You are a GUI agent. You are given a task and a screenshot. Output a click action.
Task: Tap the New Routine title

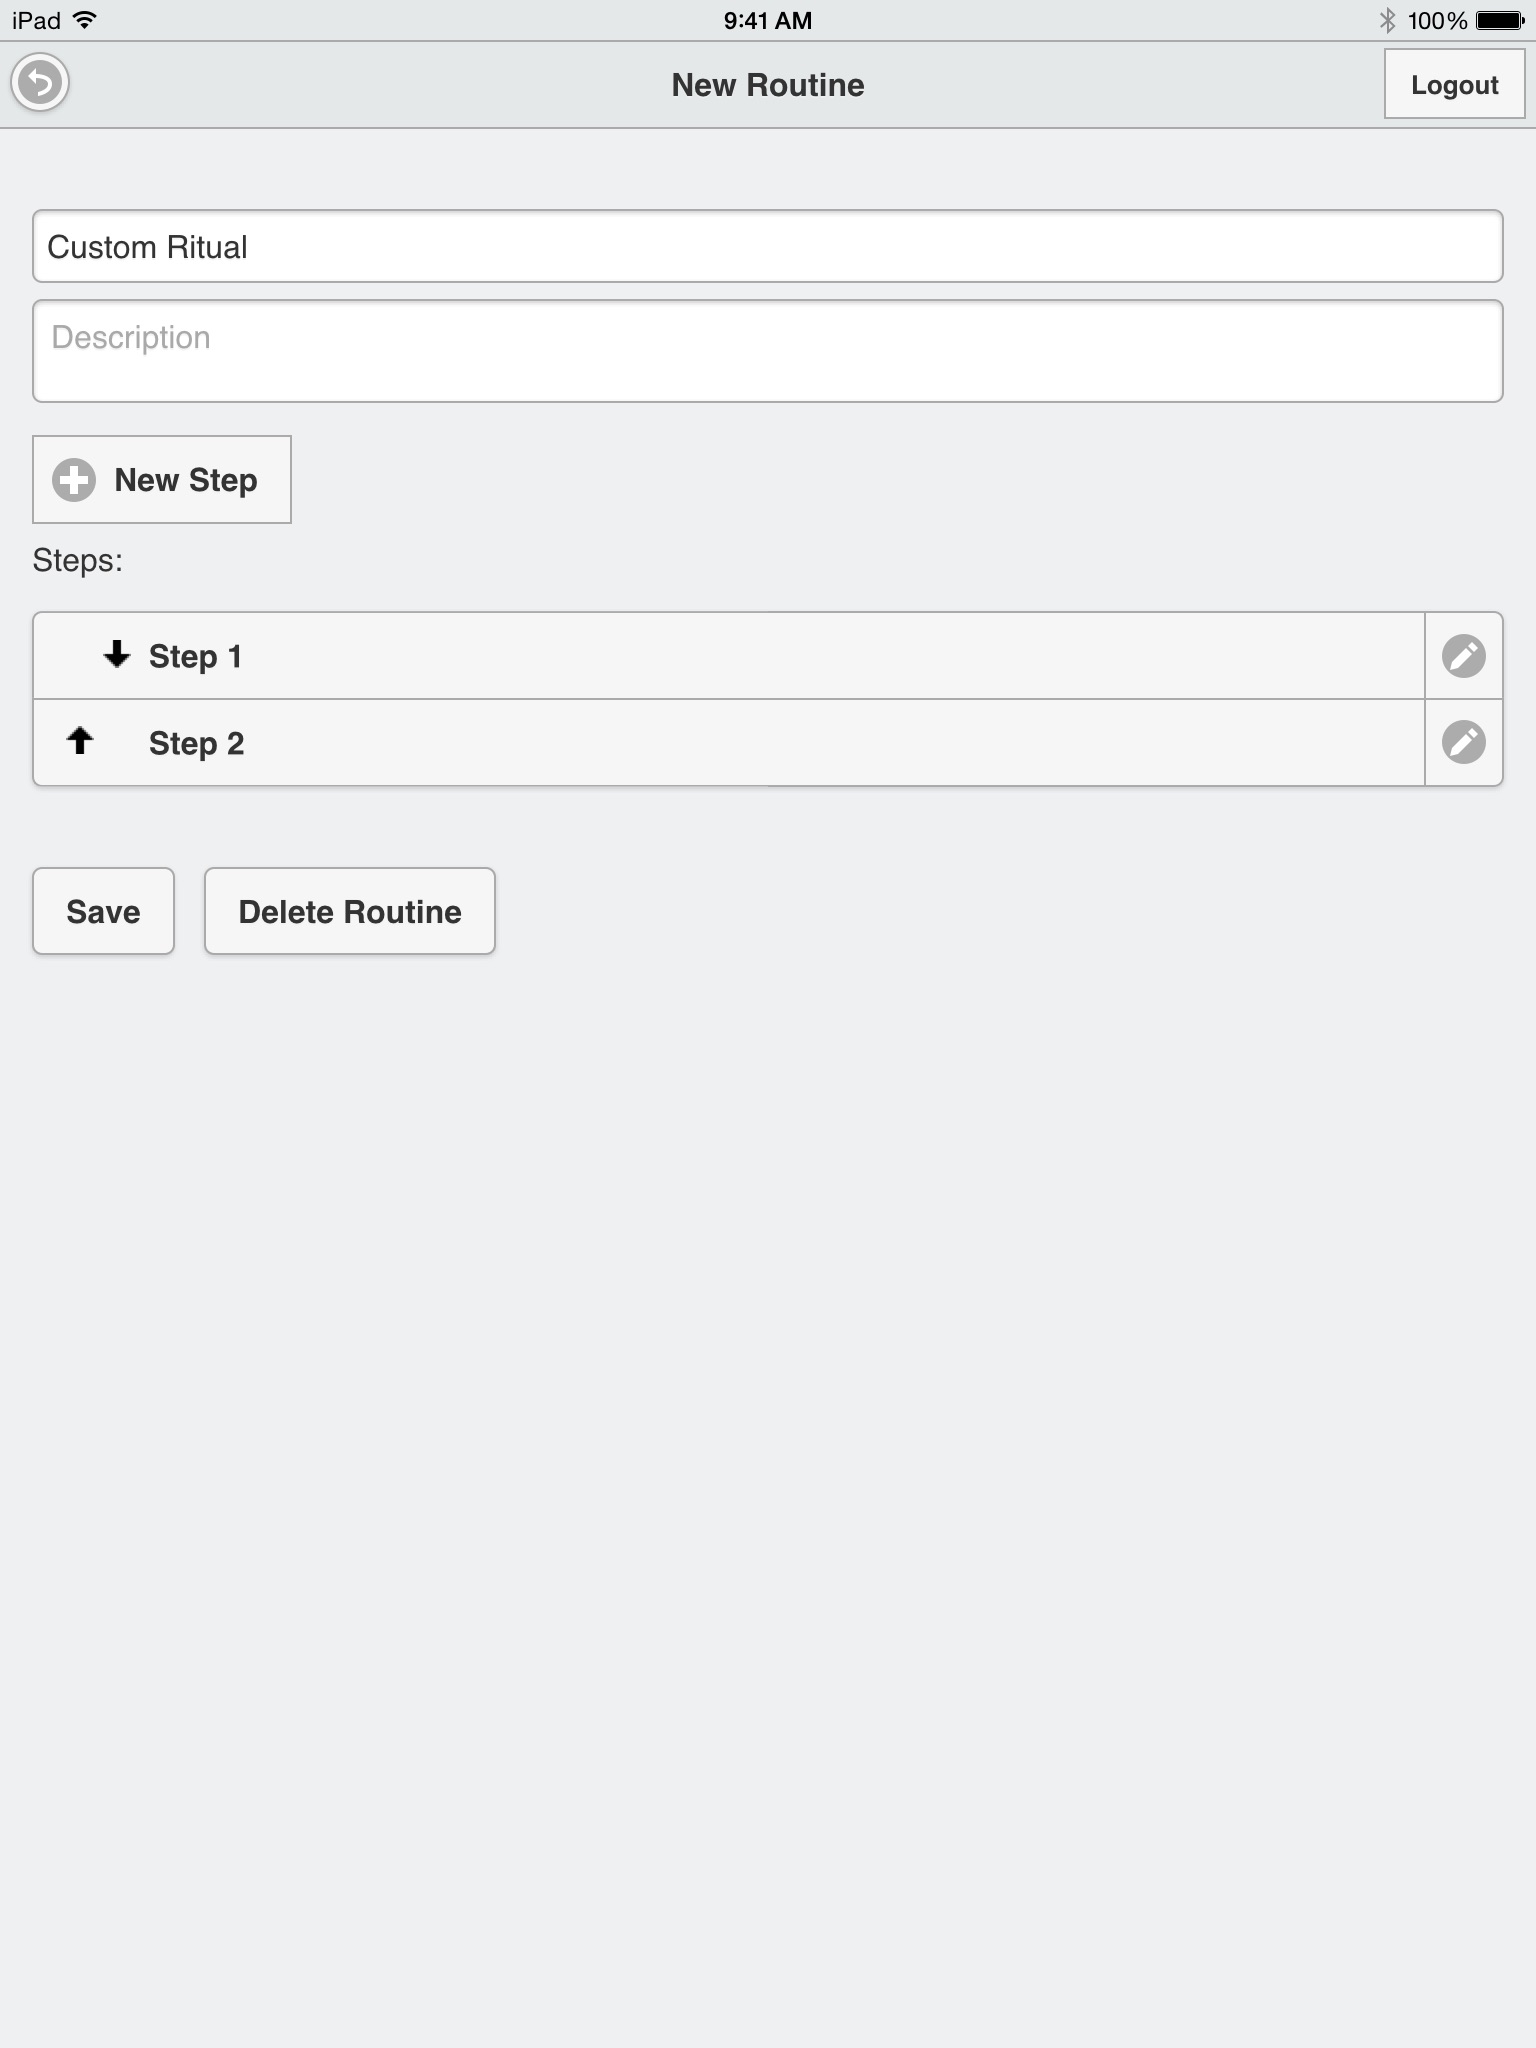click(767, 85)
